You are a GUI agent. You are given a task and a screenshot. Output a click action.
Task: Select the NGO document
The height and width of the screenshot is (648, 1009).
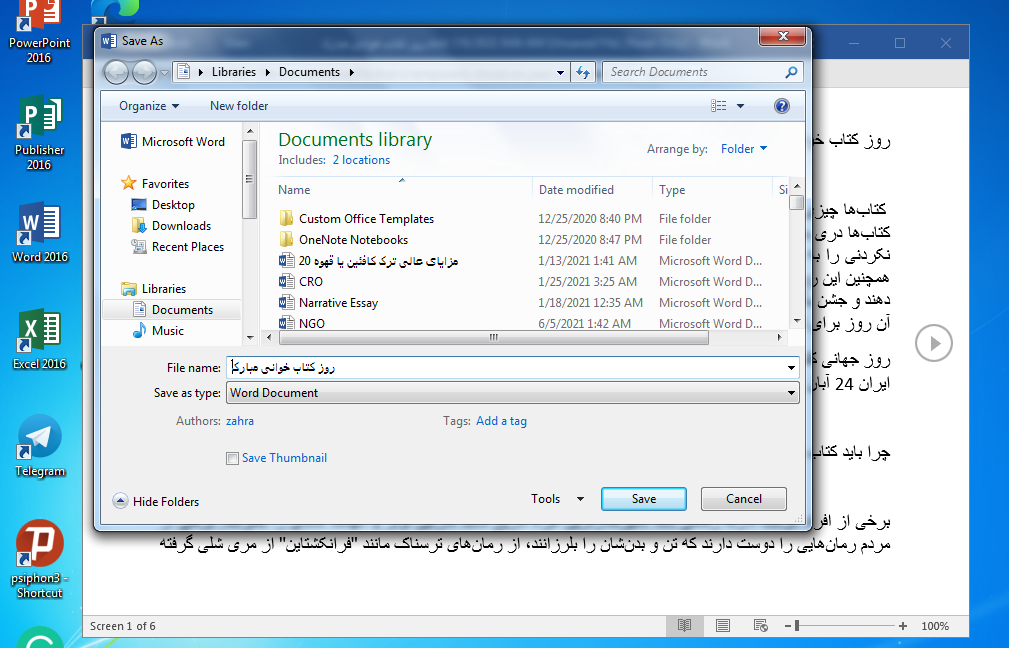302,323
